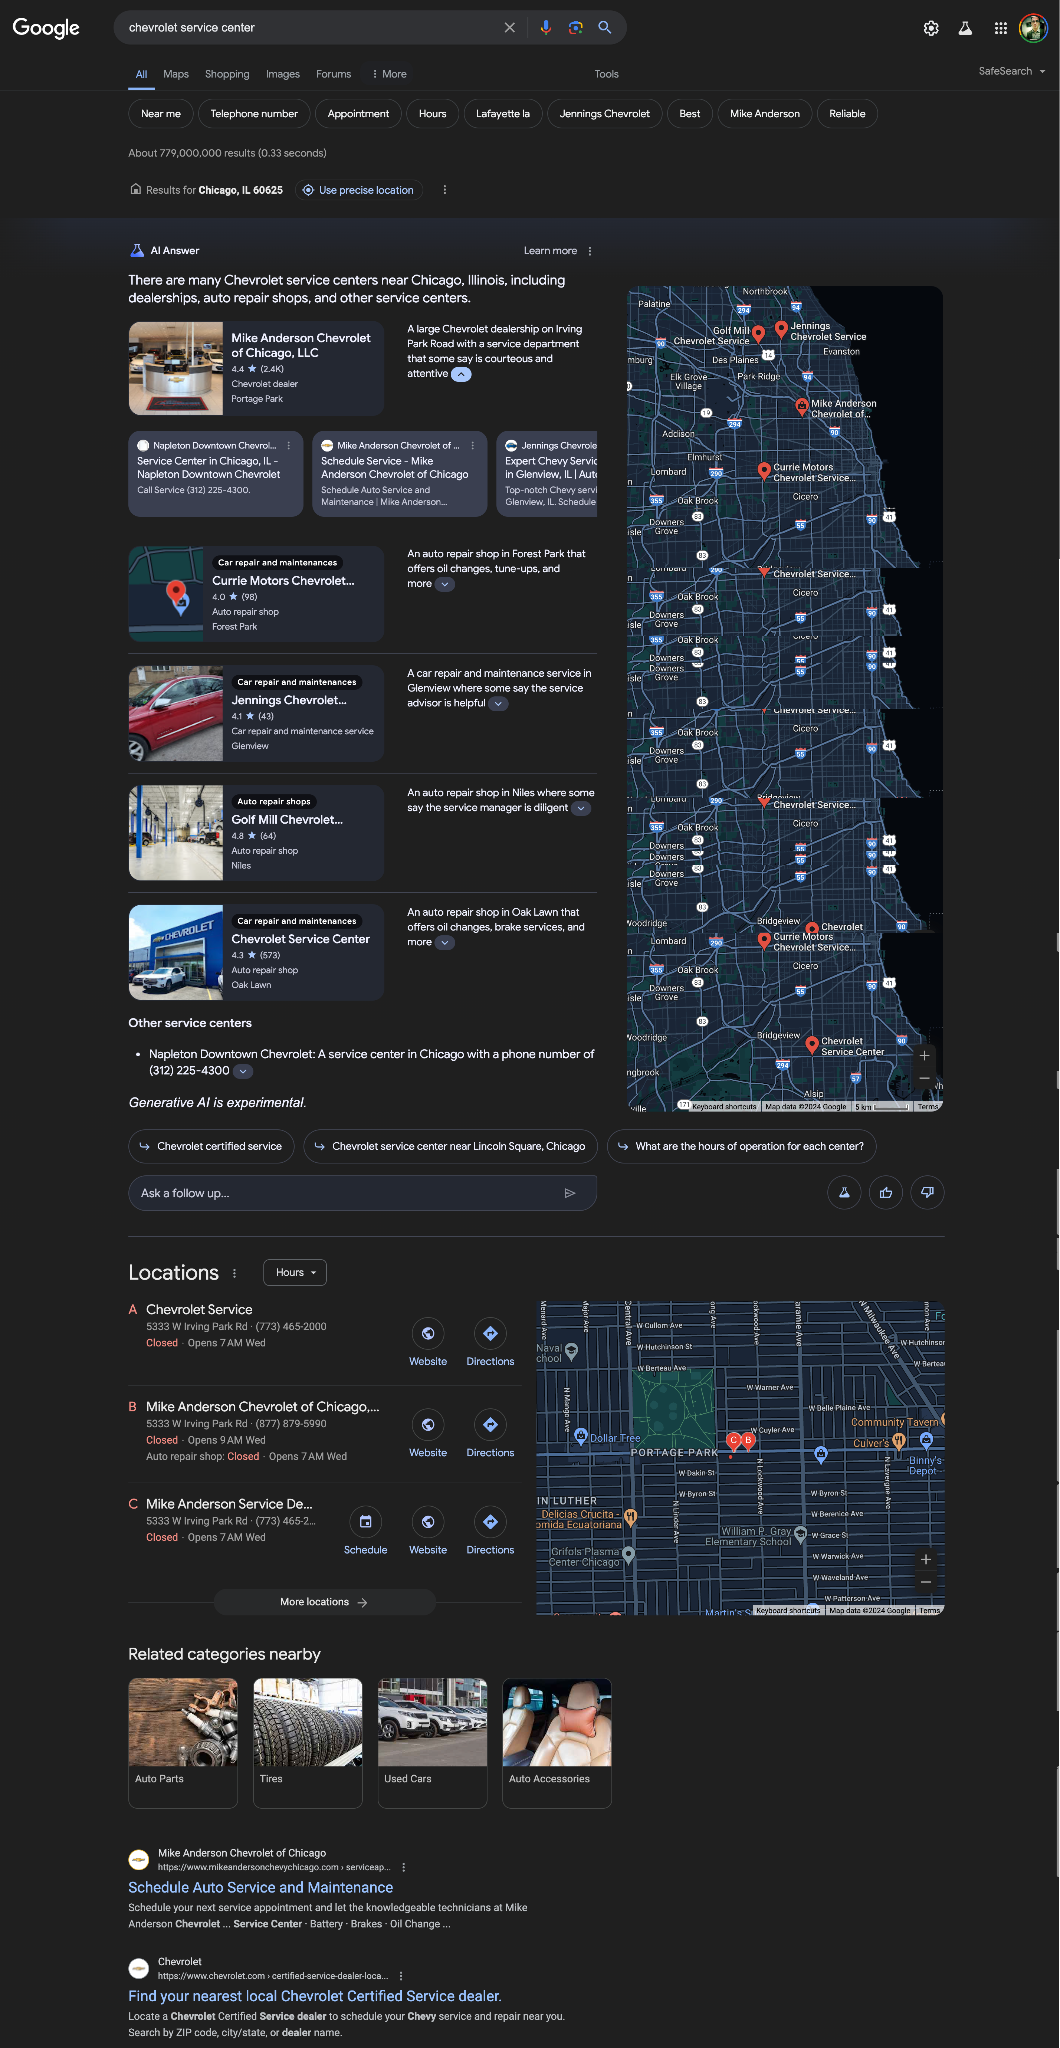Open the Tires category thumbnail
This screenshot has width=1060, height=2048.
pyautogui.click(x=308, y=1742)
